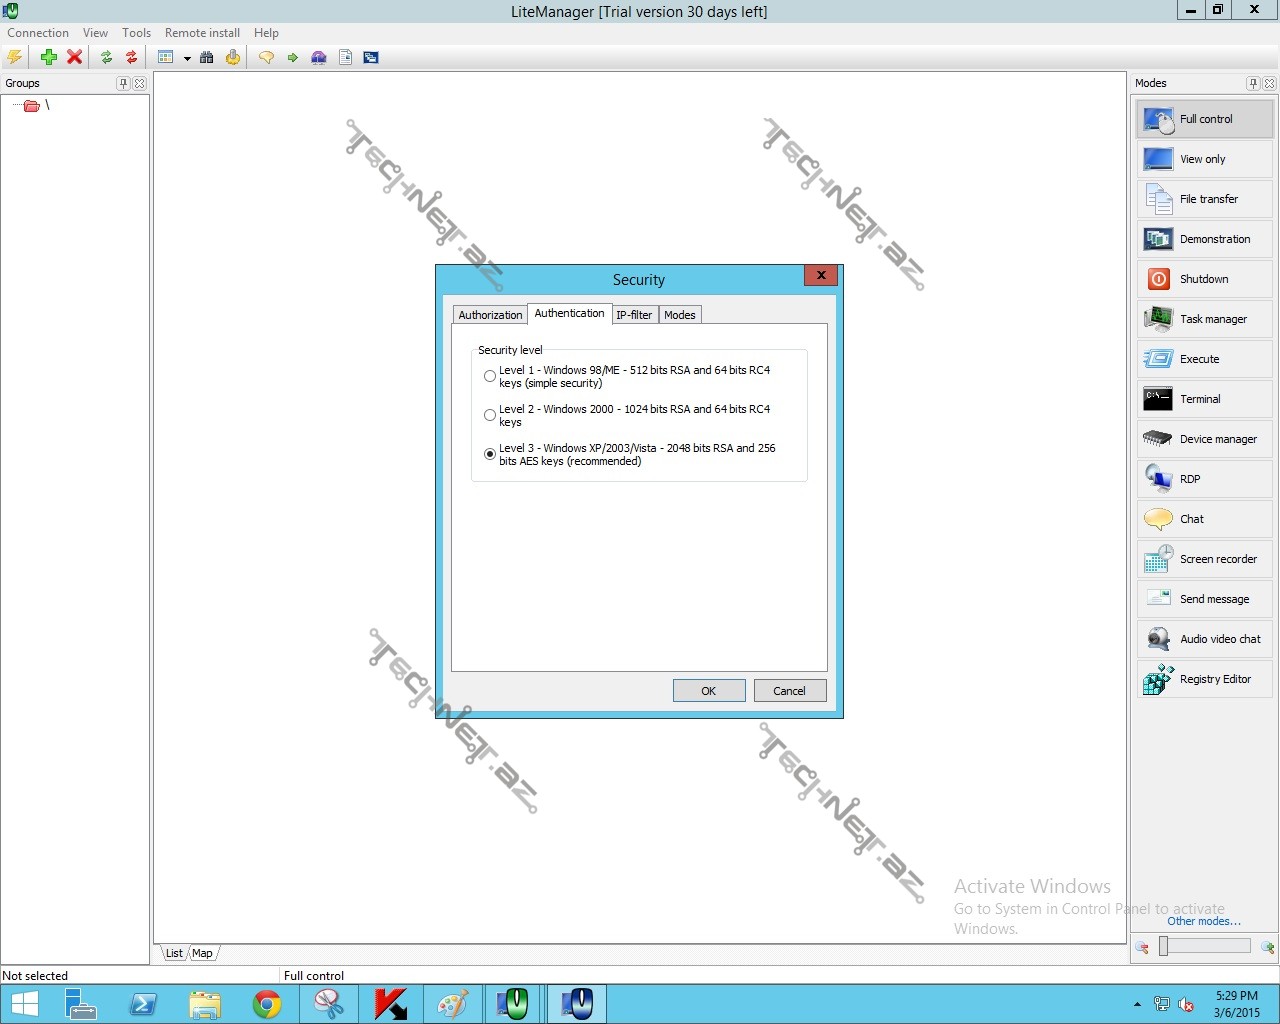Click the binoculars search icon in toolbar
Image resolution: width=1280 pixels, height=1024 pixels.
tap(207, 57)
